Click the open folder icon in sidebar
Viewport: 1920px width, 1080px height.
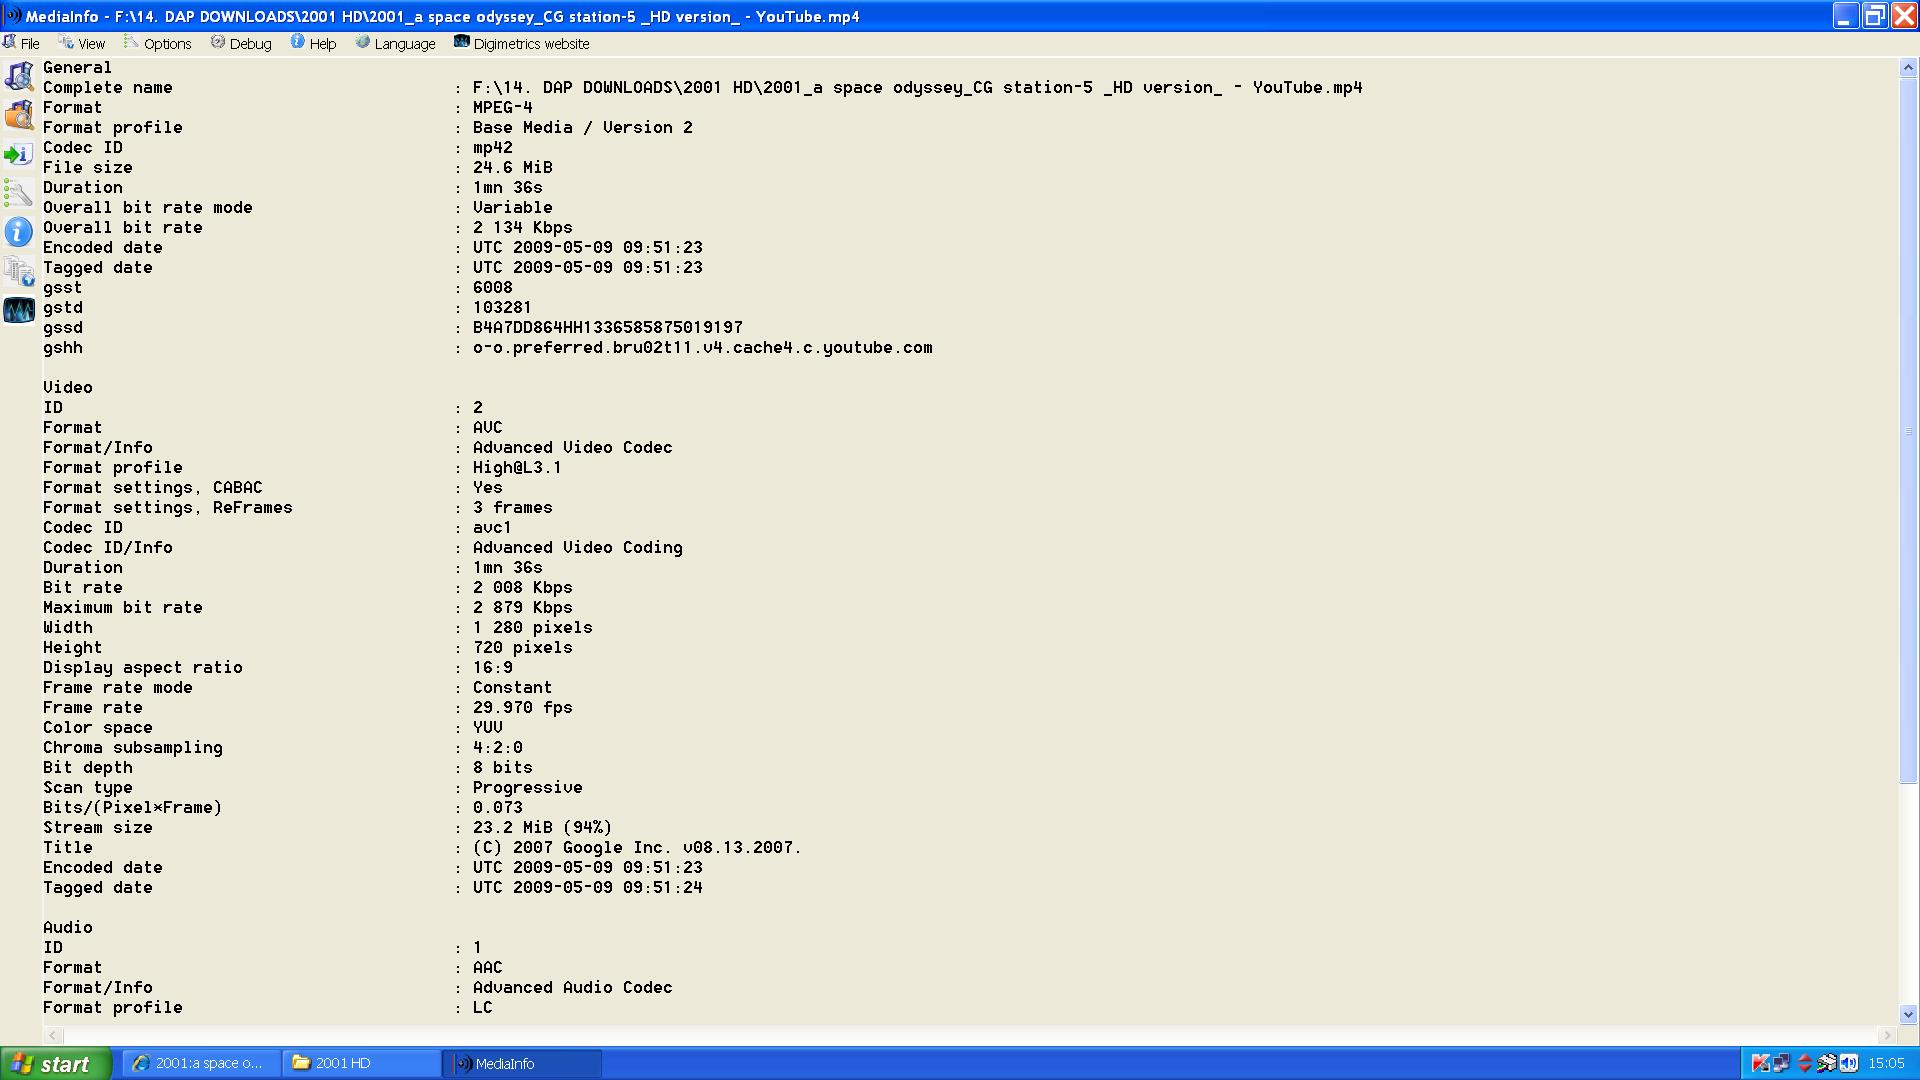tap(19, 115)
